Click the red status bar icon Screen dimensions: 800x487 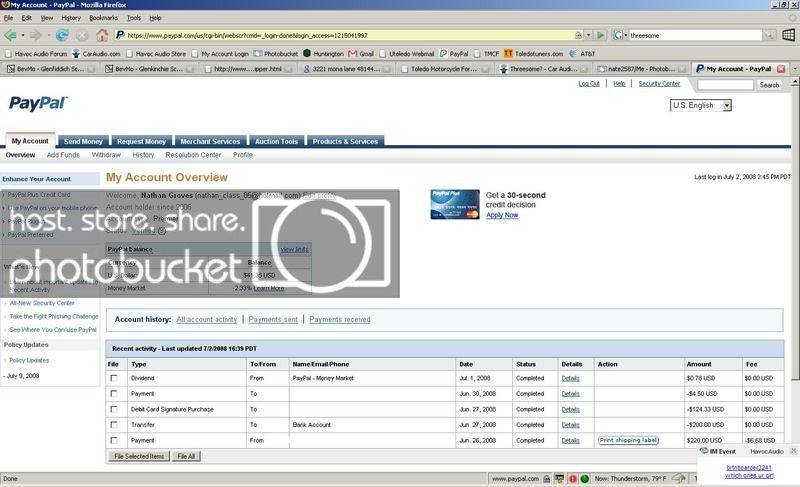tap(572, 479)
